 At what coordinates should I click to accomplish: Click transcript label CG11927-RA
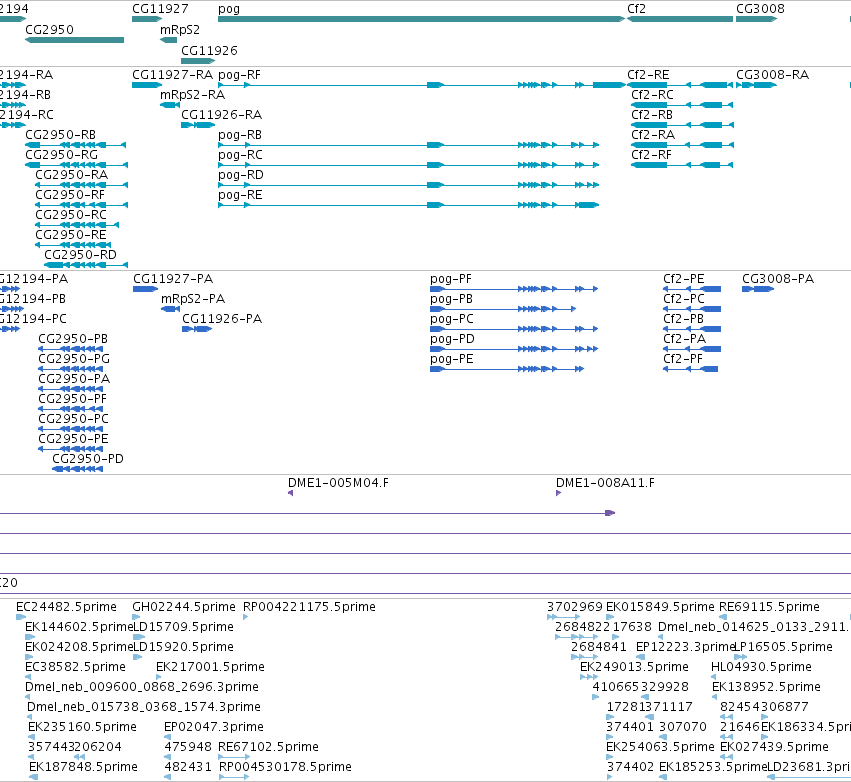tap(173, 75)
